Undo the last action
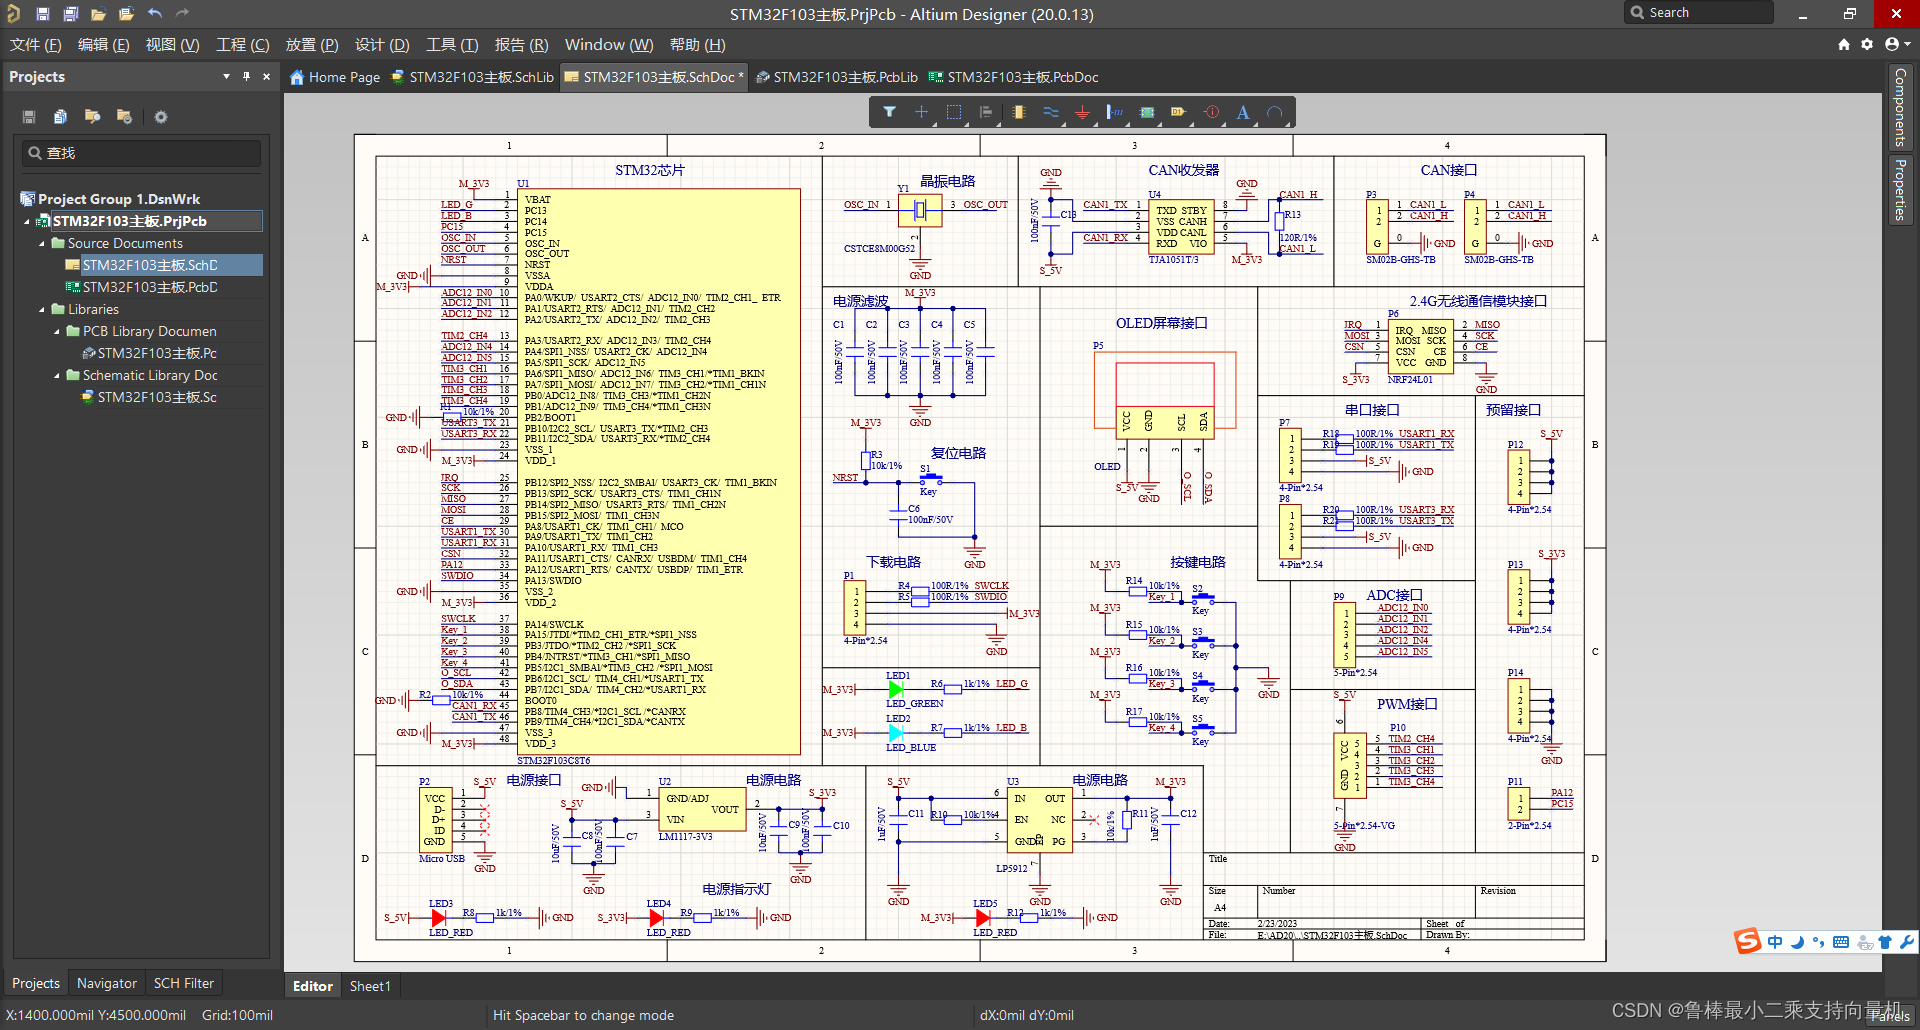The width and height of the screenshot is (1920, 1030). (x=154, y=14)
